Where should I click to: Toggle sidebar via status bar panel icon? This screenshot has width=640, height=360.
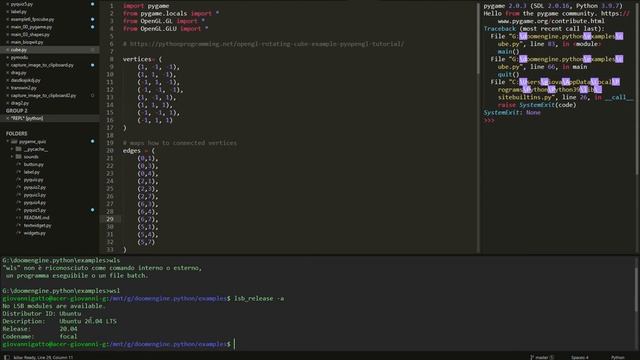click(x=7, y=357)
